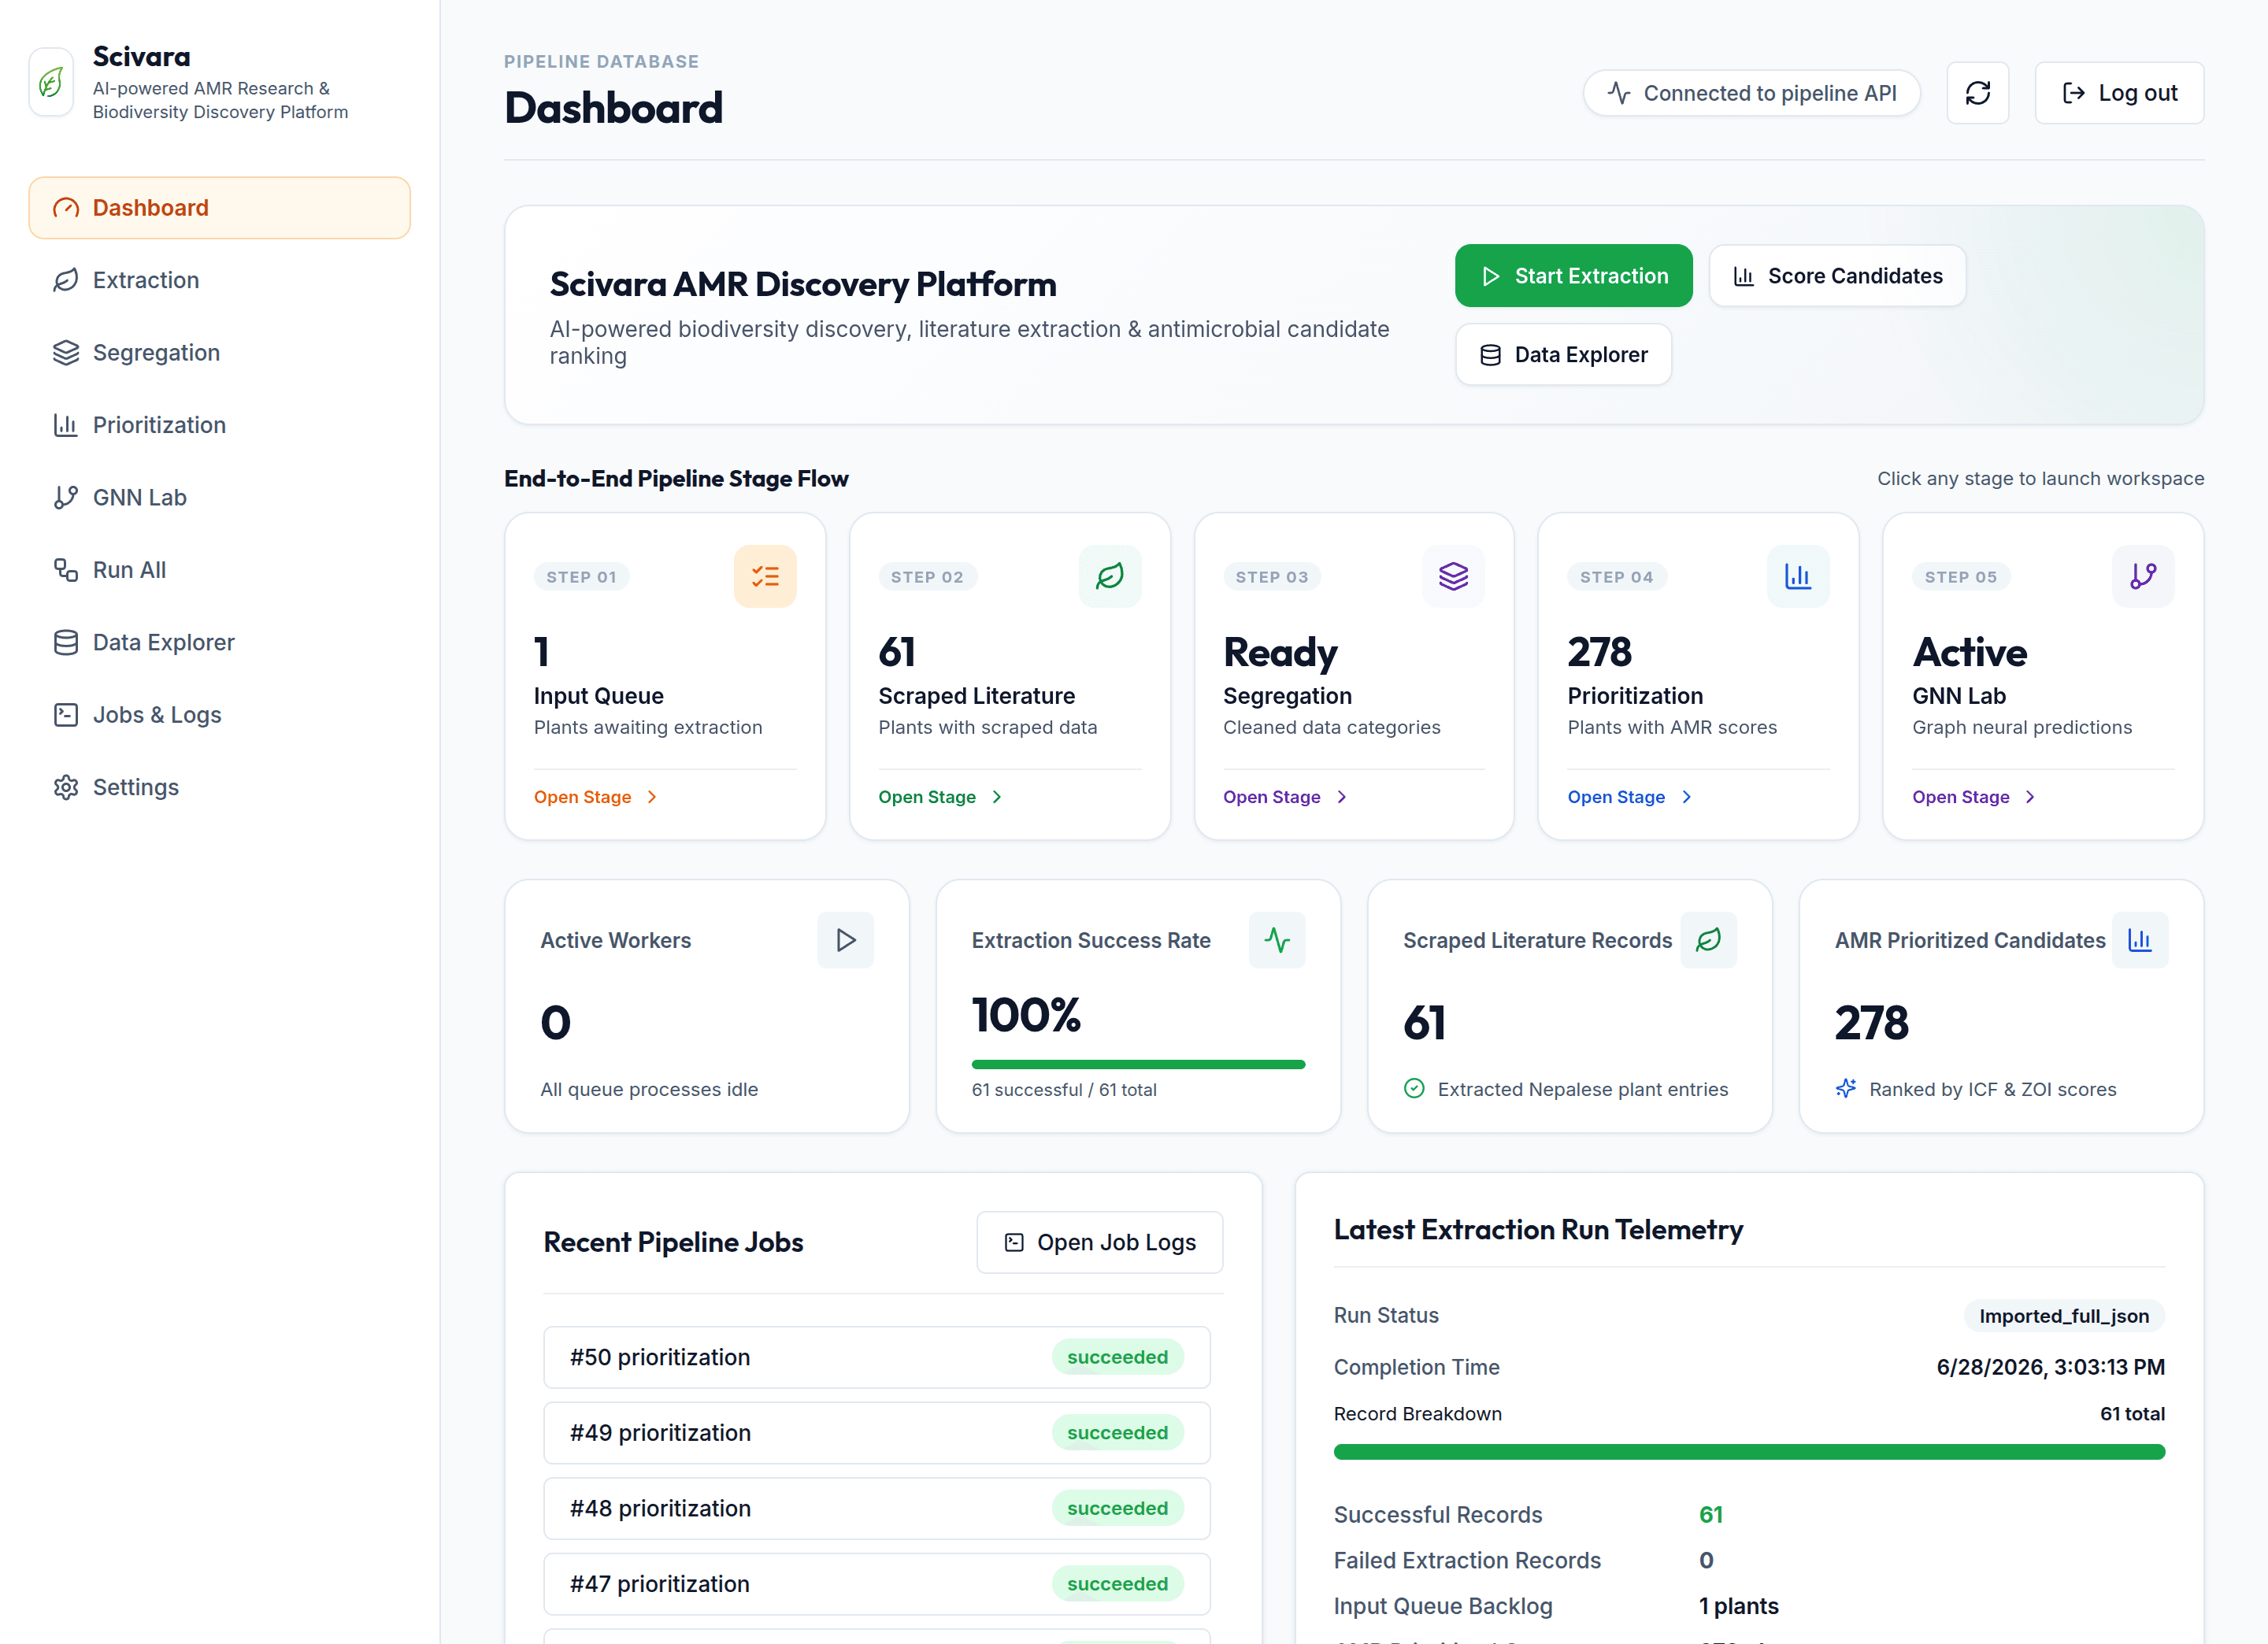Click the check circle icon by Extracted Nepalese
Screen dimensions: 2268x1644
tap(1414, 1088)
